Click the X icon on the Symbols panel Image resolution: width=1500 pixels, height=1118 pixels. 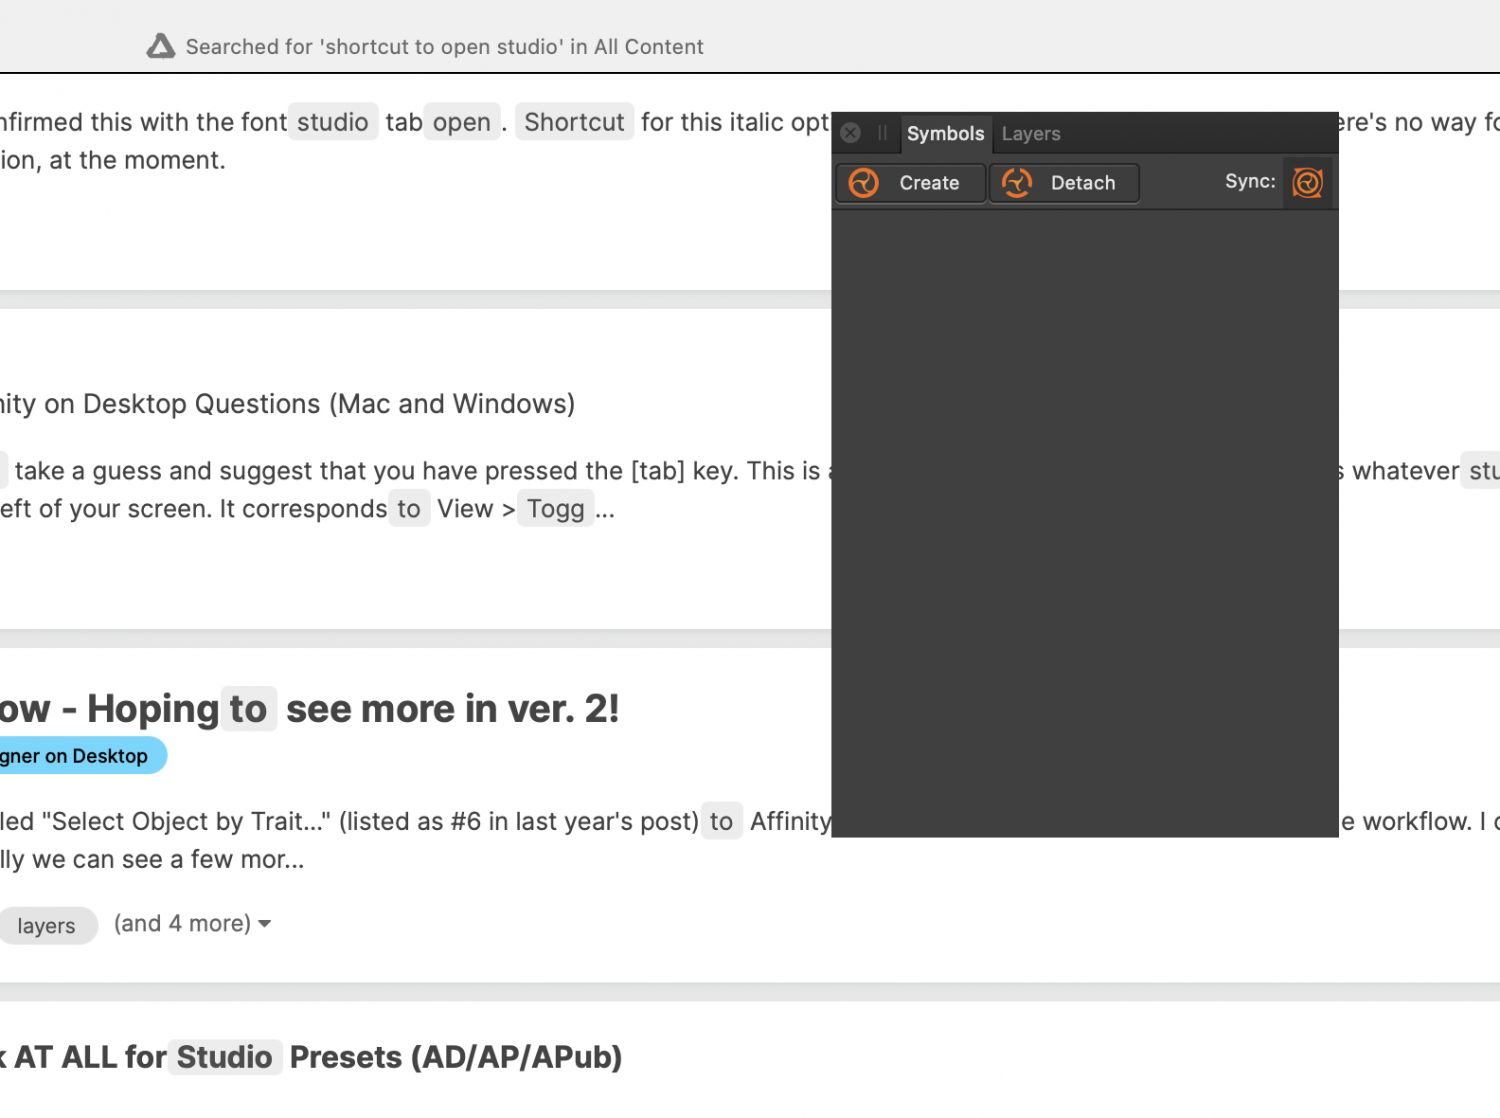pyautogui.click(x=849, y=132)
